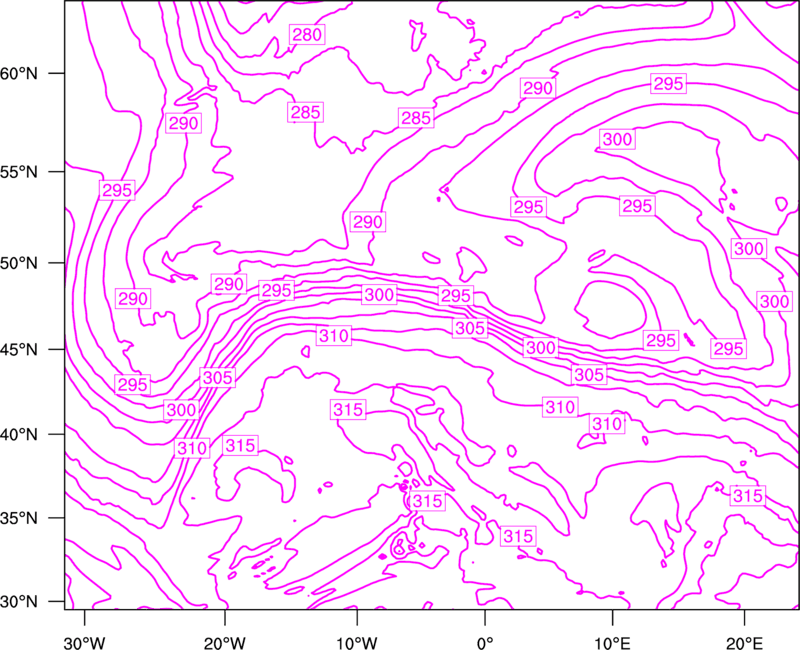
Task: Select the 35°N latitude axis label
Action: 21,518
